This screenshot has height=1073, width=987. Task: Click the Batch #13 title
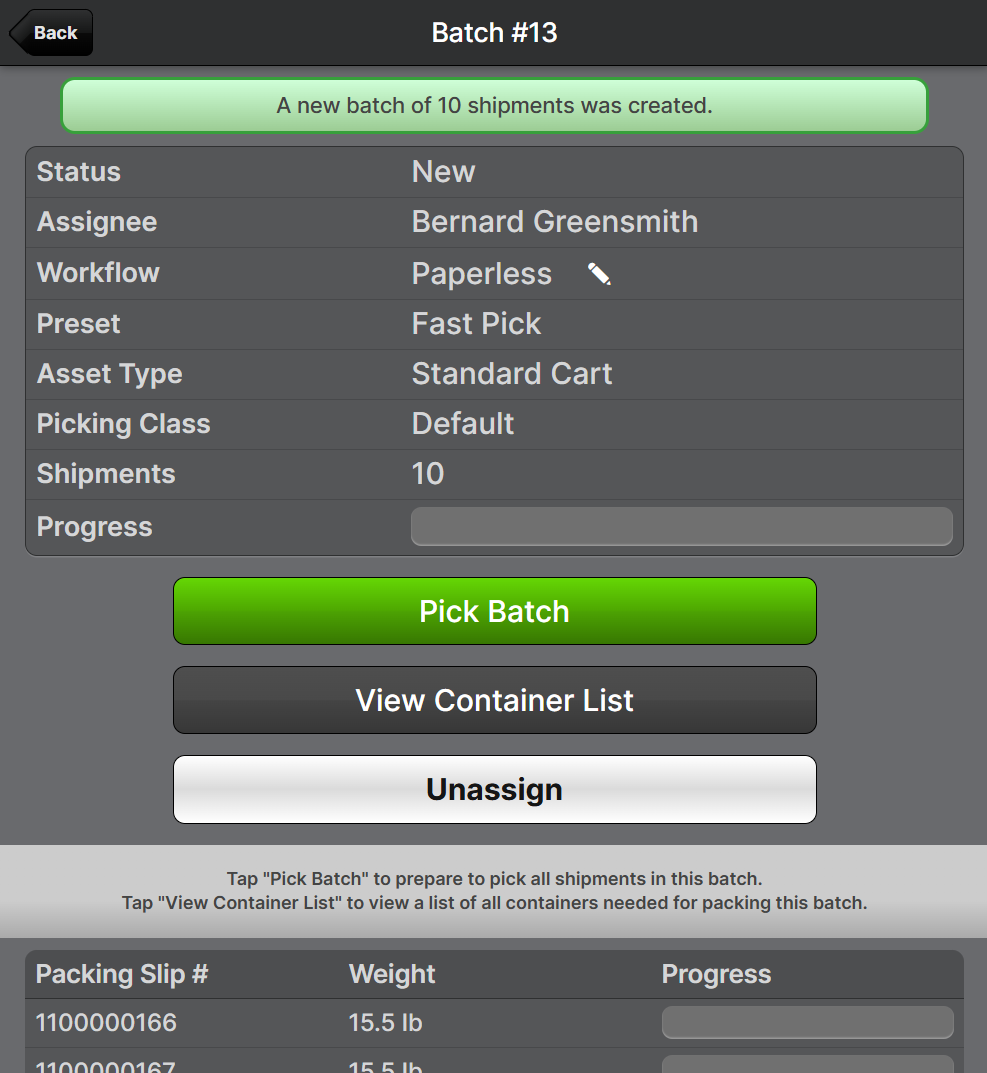click(494, 33)
